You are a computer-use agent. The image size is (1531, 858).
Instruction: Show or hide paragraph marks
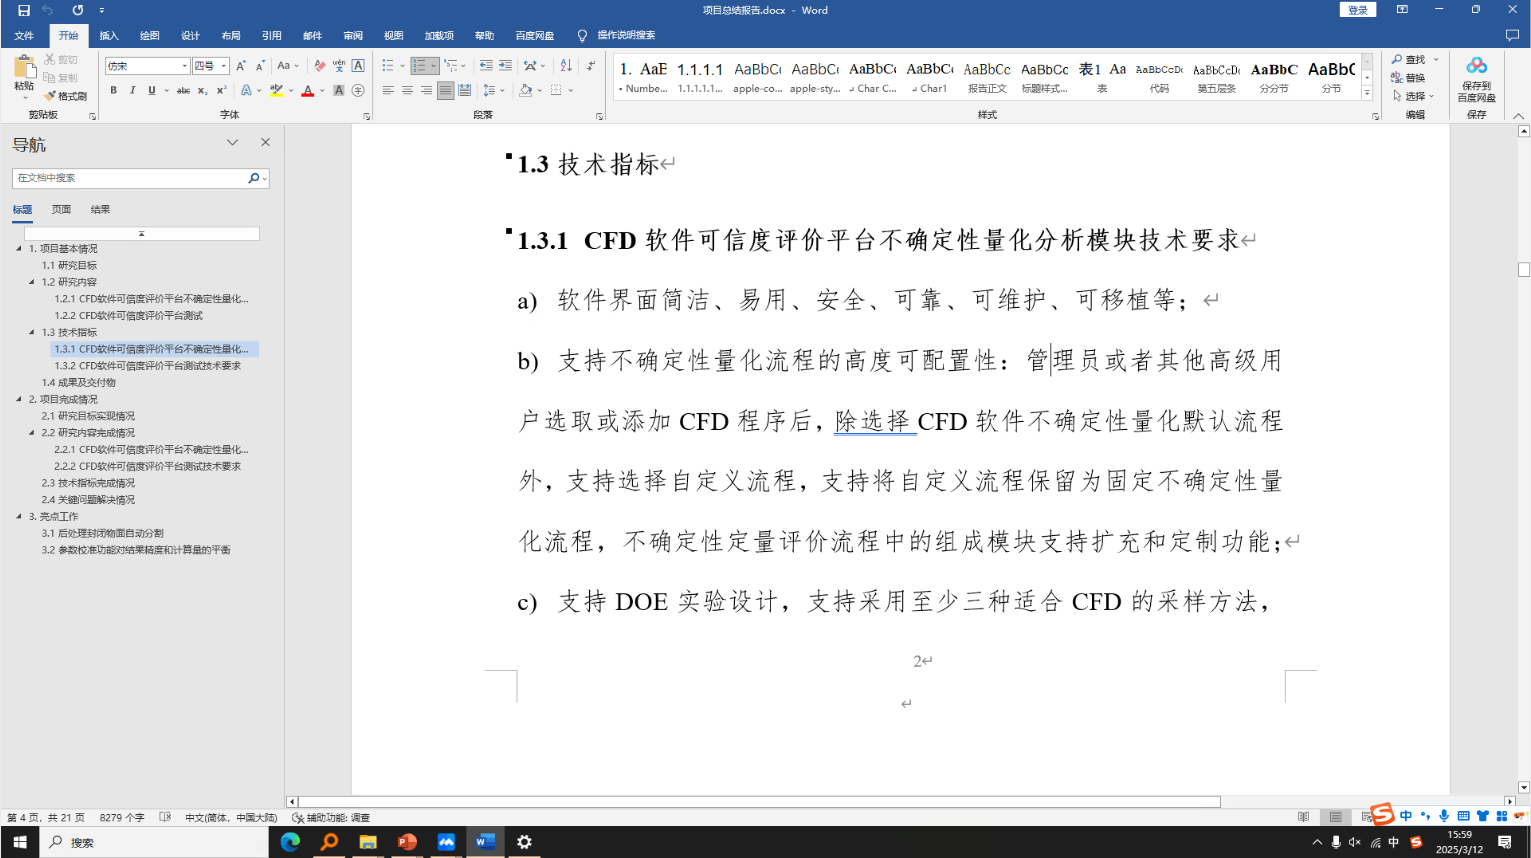tap(591, 66)
